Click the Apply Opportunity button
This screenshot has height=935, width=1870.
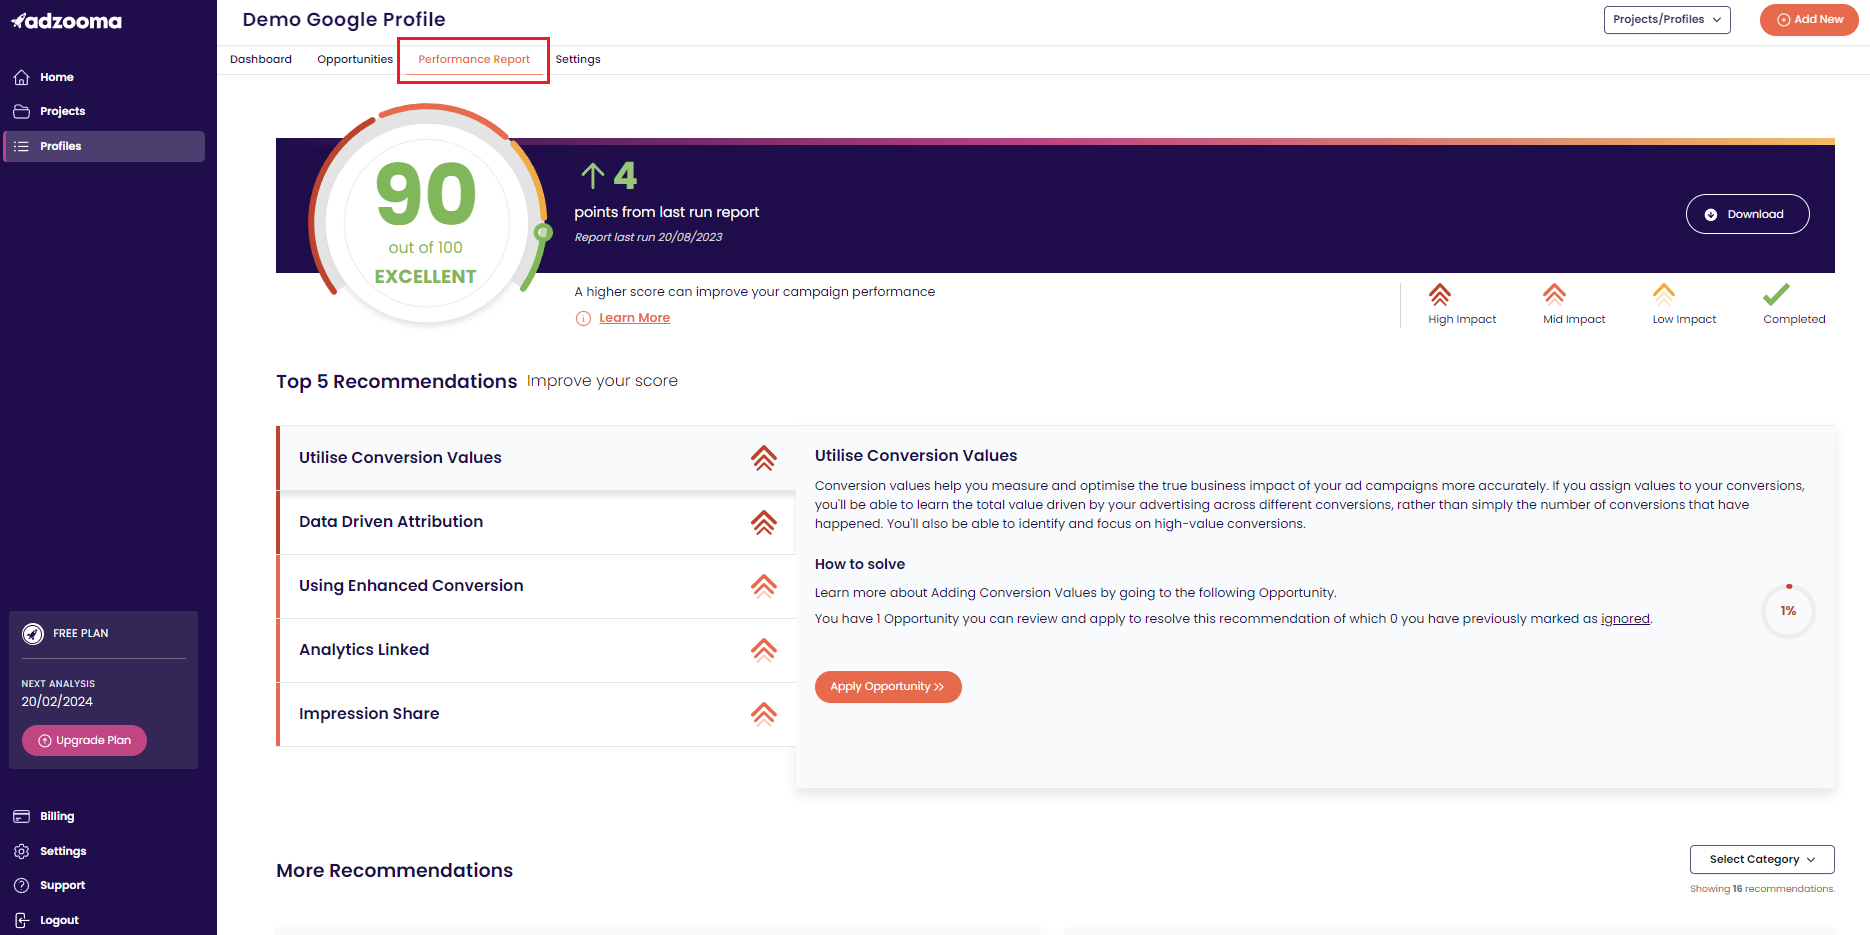coord(888,687)
